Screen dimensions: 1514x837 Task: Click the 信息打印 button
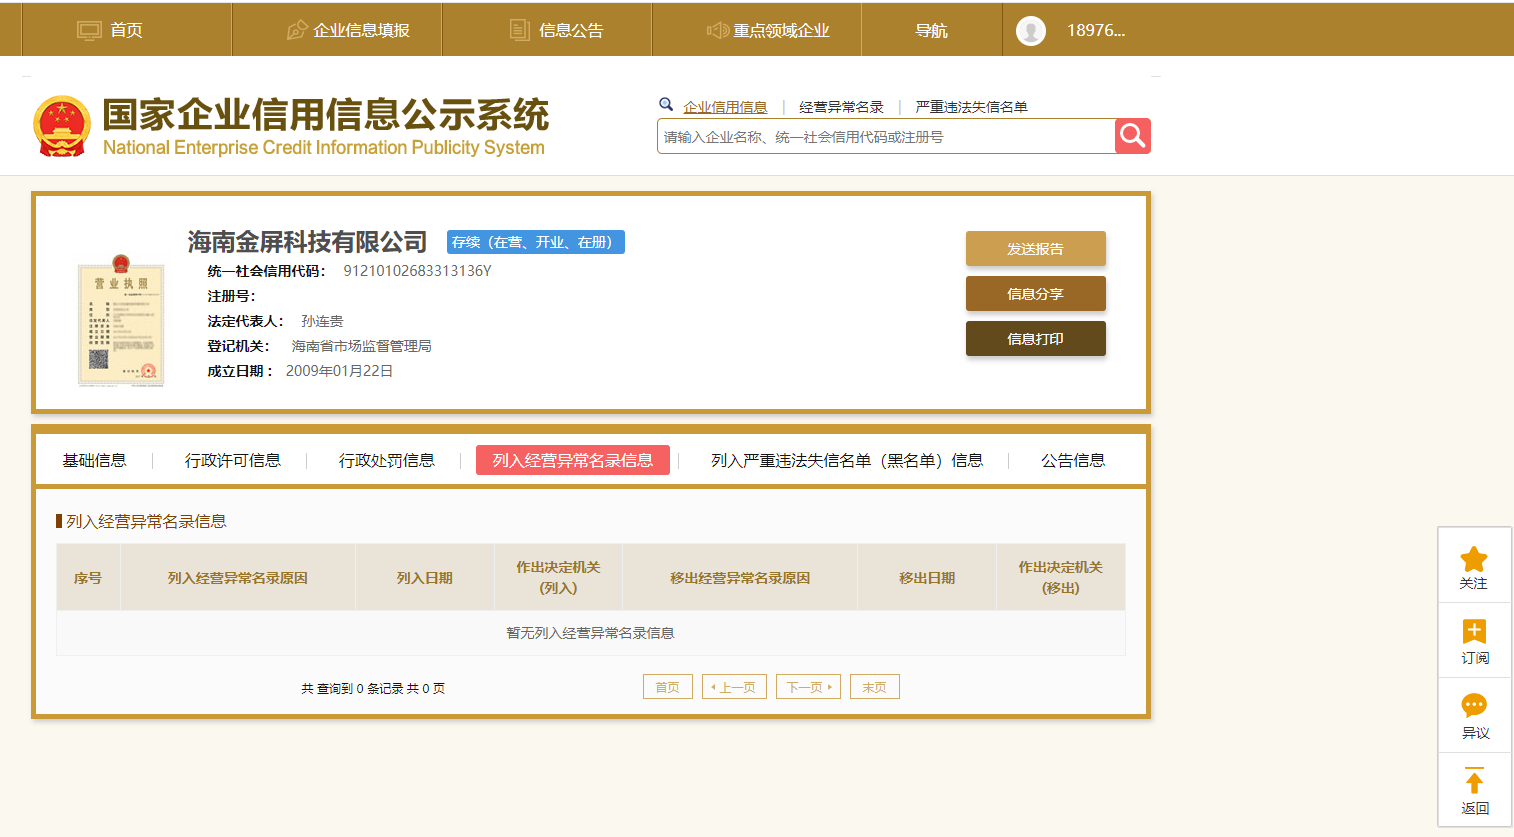pyautogui.click(x=1036, y=339)
